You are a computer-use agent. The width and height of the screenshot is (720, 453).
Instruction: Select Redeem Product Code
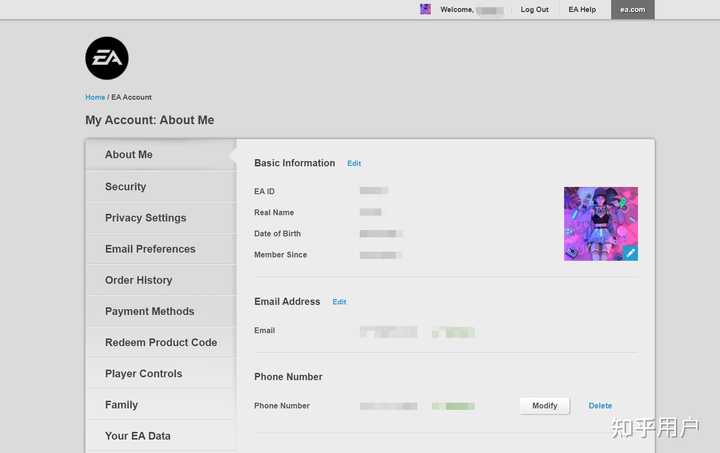tap(160, 343)
